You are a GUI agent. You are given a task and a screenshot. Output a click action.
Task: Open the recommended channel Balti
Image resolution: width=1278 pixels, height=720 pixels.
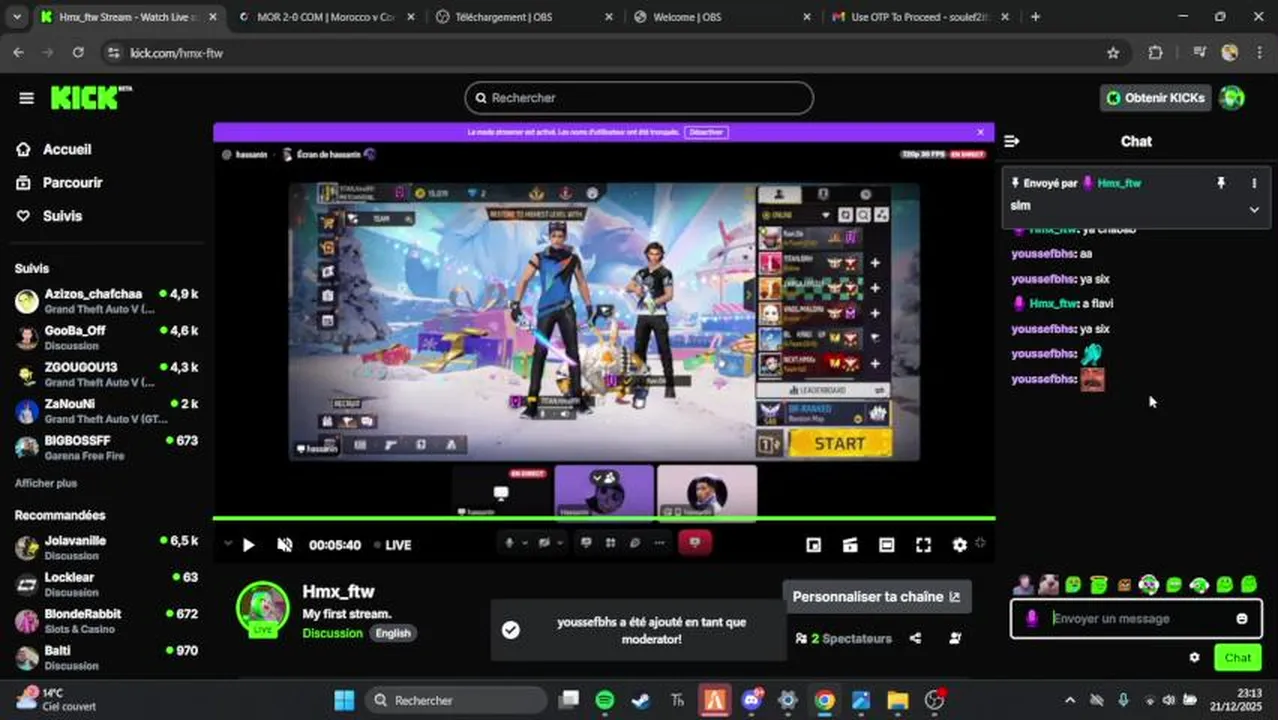(x=107, y=657)
